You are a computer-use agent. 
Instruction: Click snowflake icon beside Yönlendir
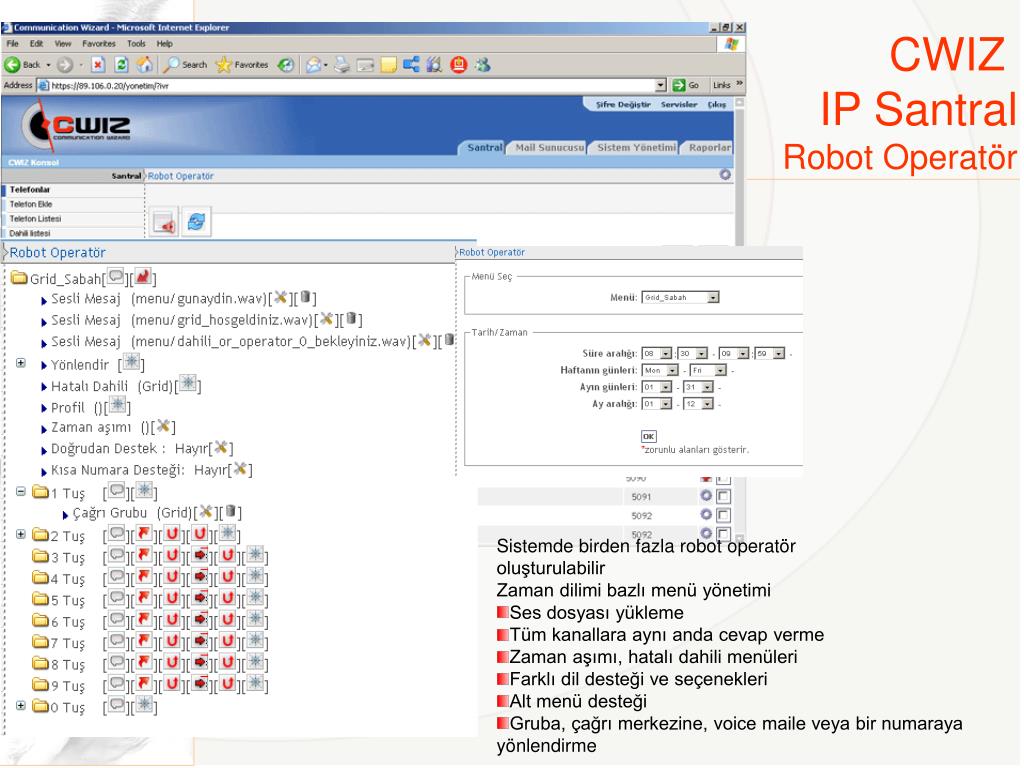coord(131,362)
